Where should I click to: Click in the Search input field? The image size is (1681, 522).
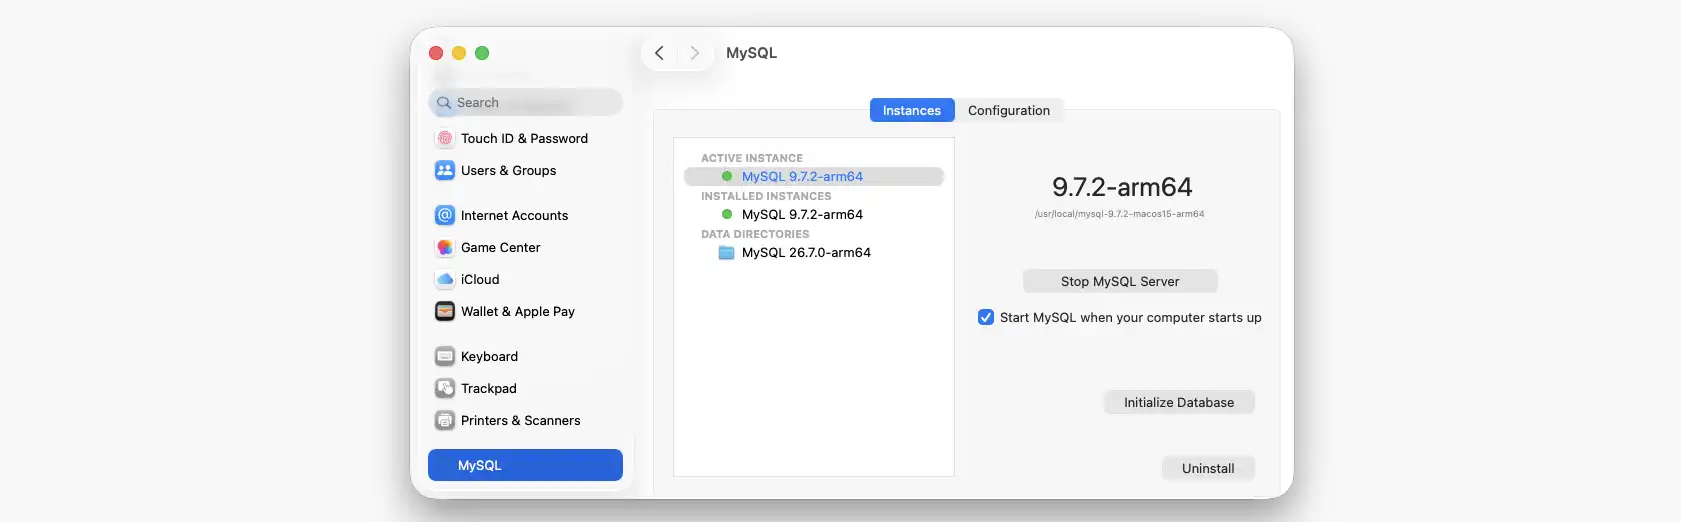point(525,102)
